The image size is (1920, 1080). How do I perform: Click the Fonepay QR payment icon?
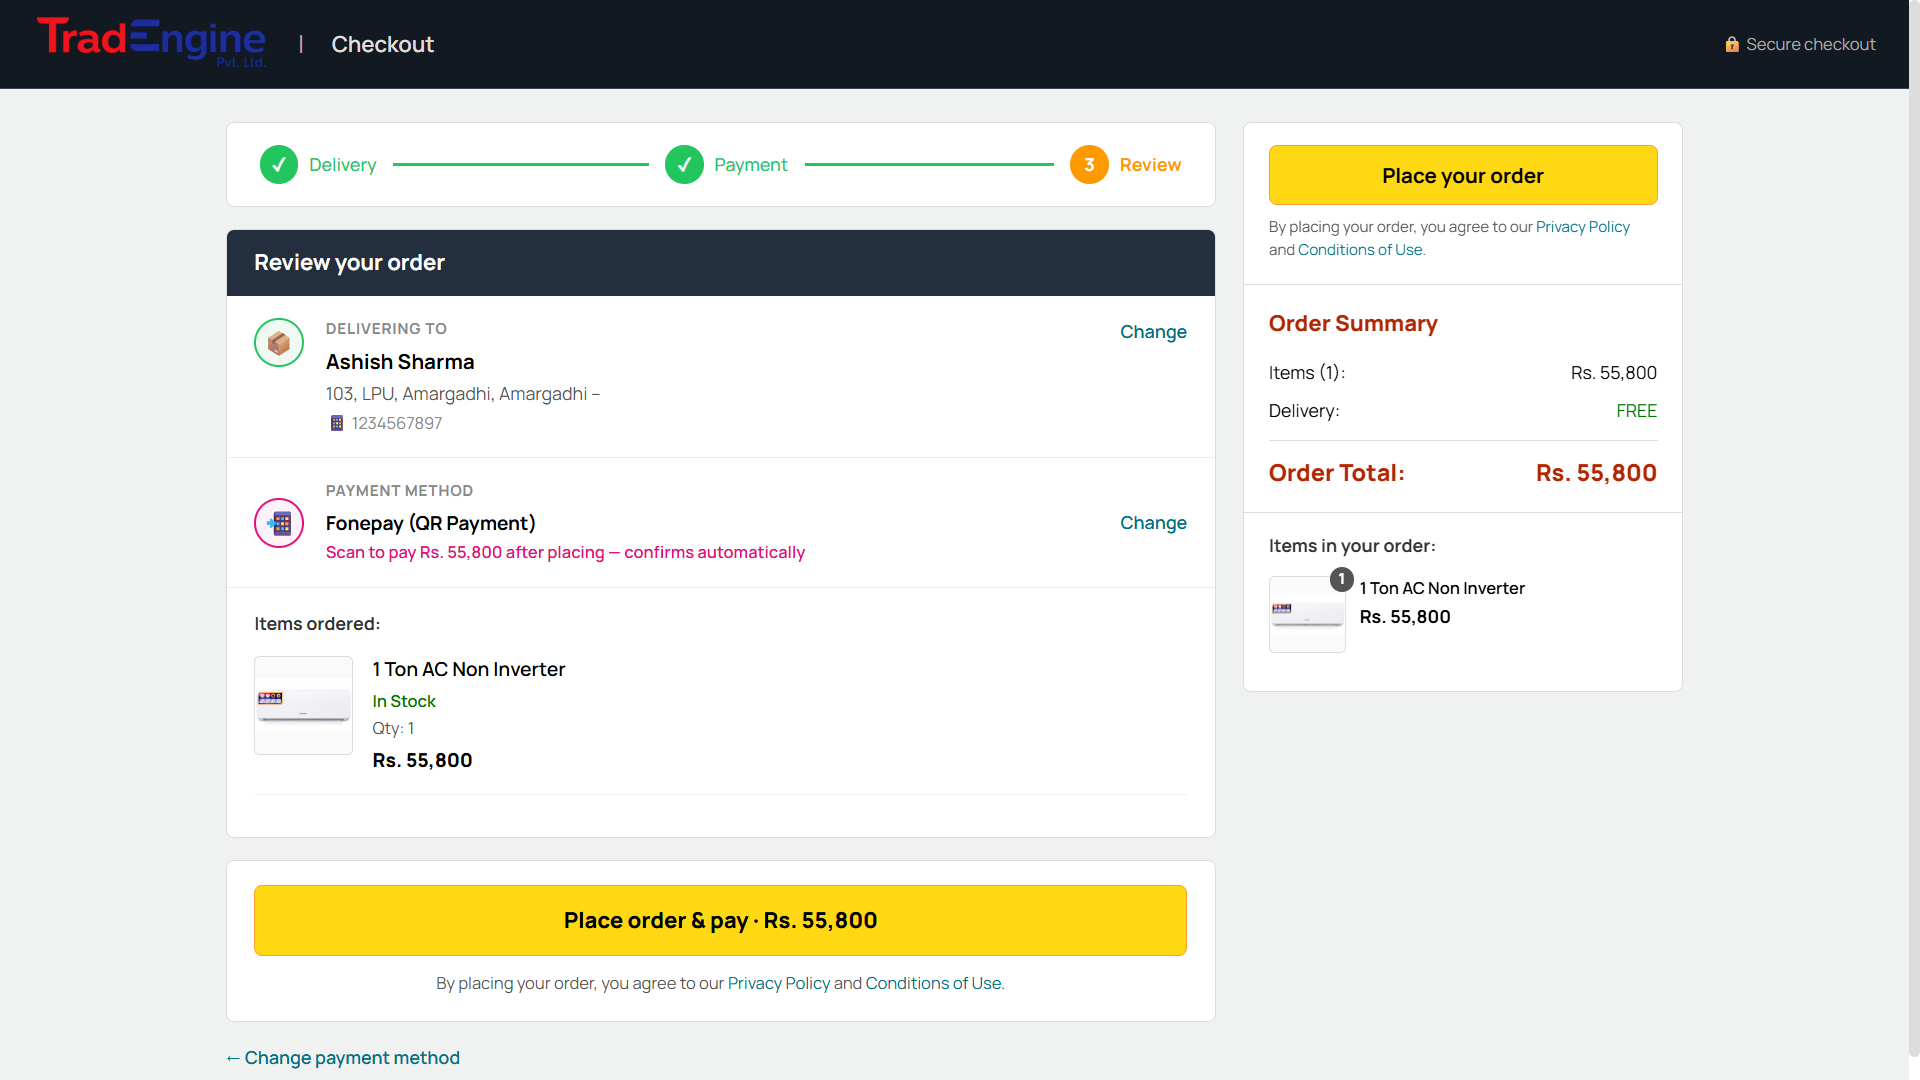279,523
